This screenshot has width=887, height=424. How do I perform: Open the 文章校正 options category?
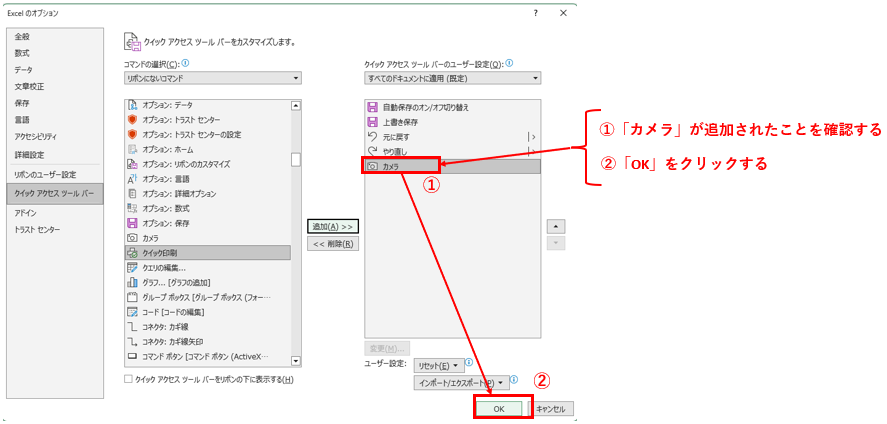point(29,86)
